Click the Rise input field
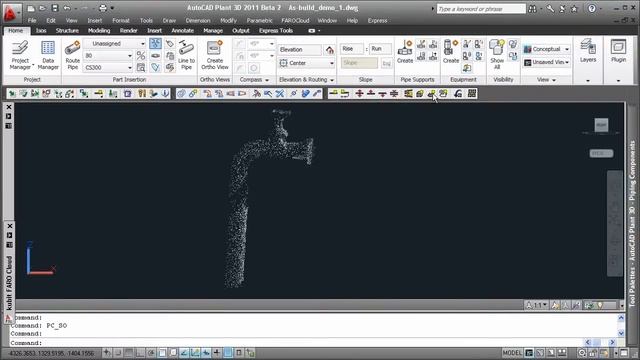Screen dimensions: 640x360 pyautogui.click(x=351, y=49)
